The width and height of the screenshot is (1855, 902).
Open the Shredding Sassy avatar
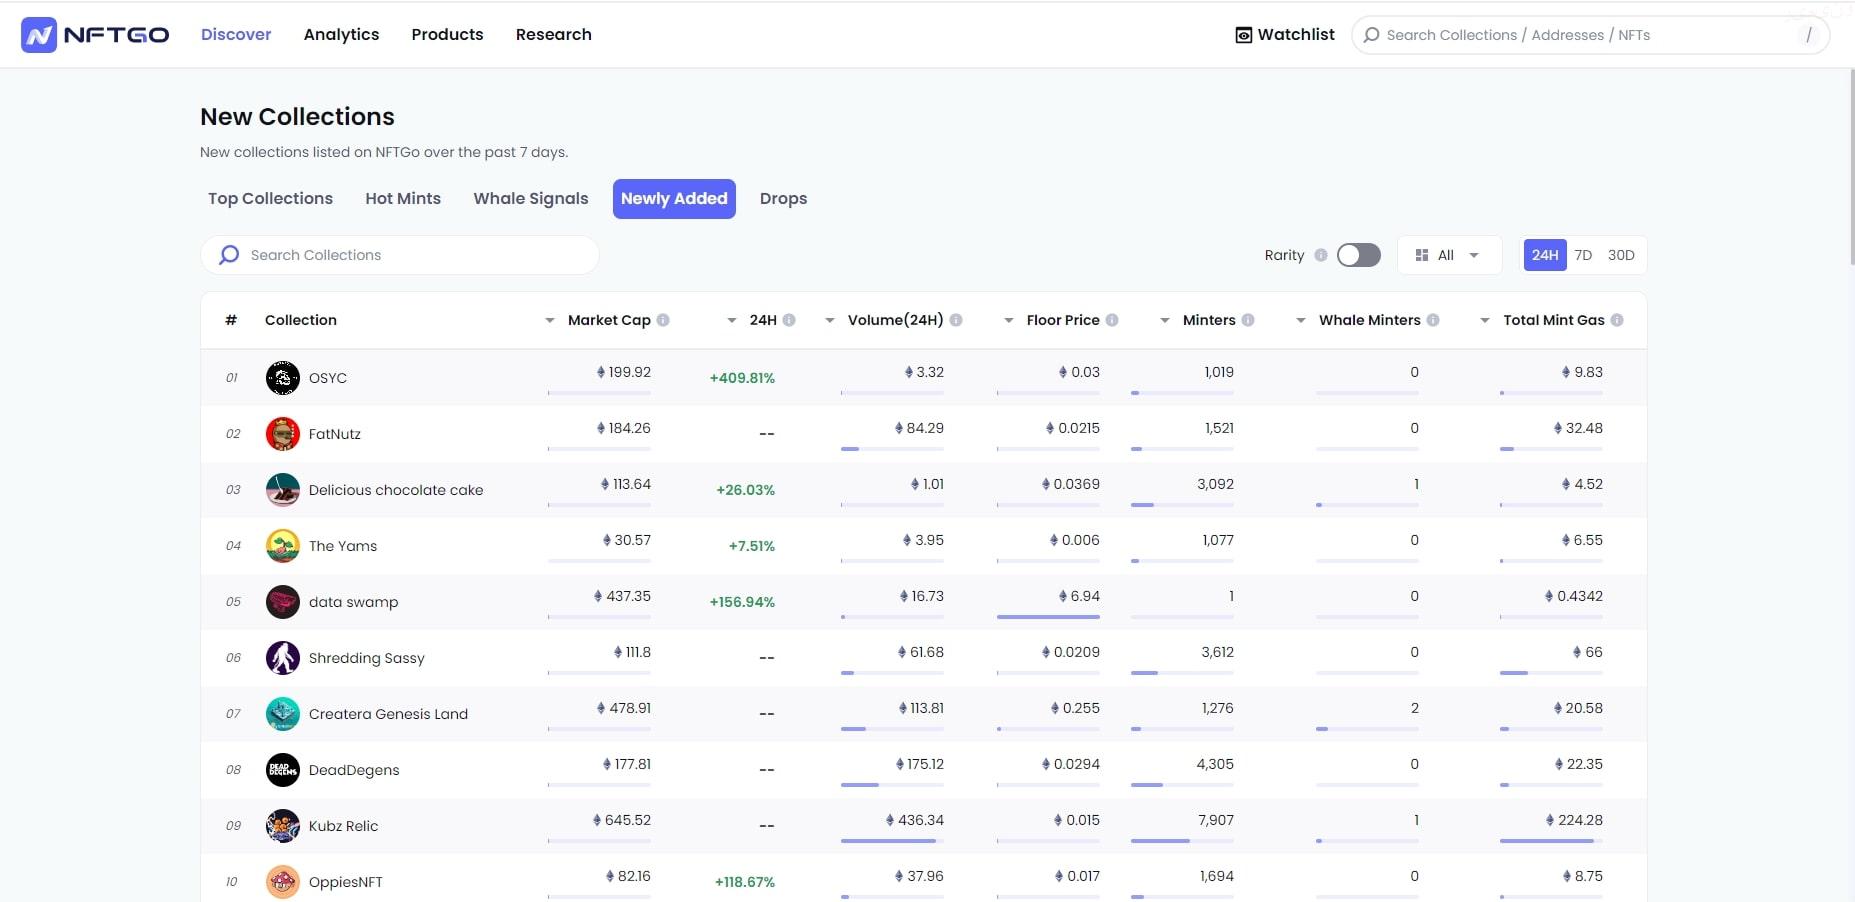(x=283, y=658)
